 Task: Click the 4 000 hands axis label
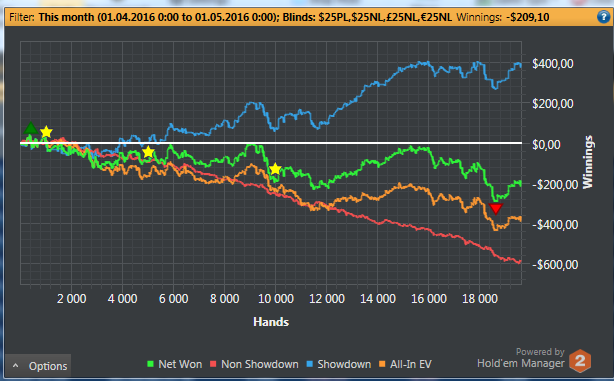click(x=123, y=299)
